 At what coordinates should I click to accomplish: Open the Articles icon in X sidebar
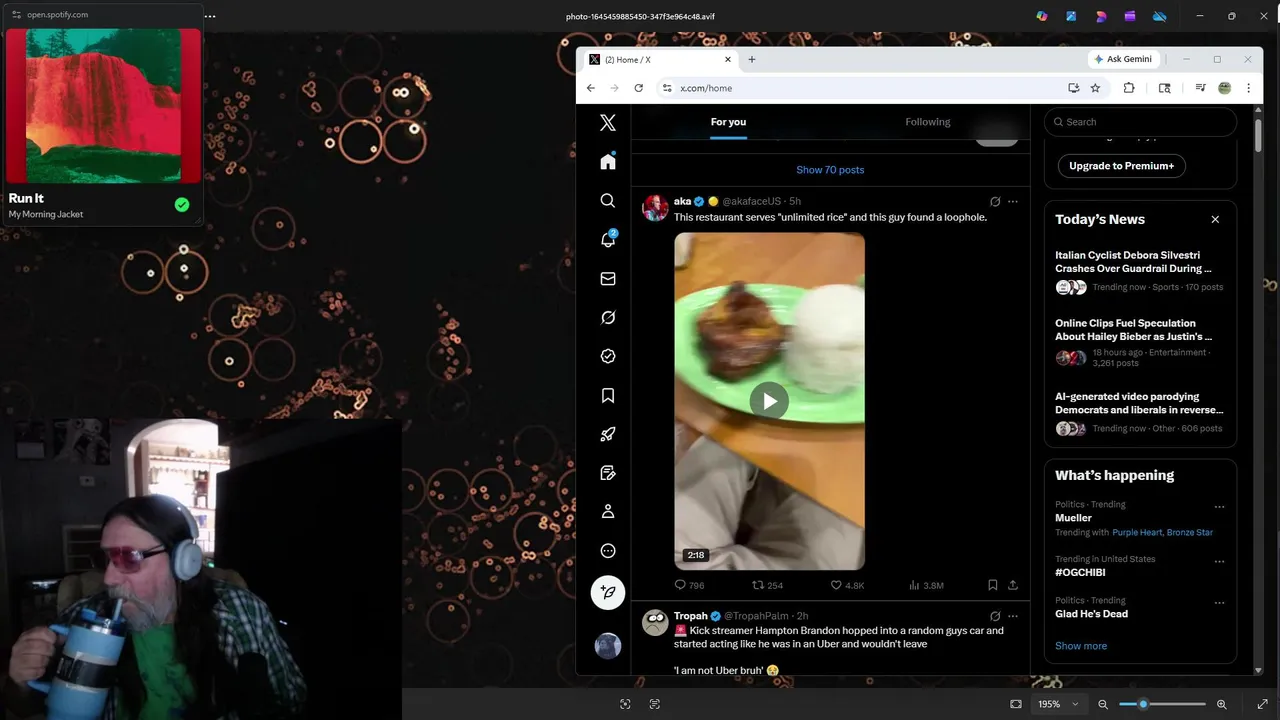[x=608, y=473]
